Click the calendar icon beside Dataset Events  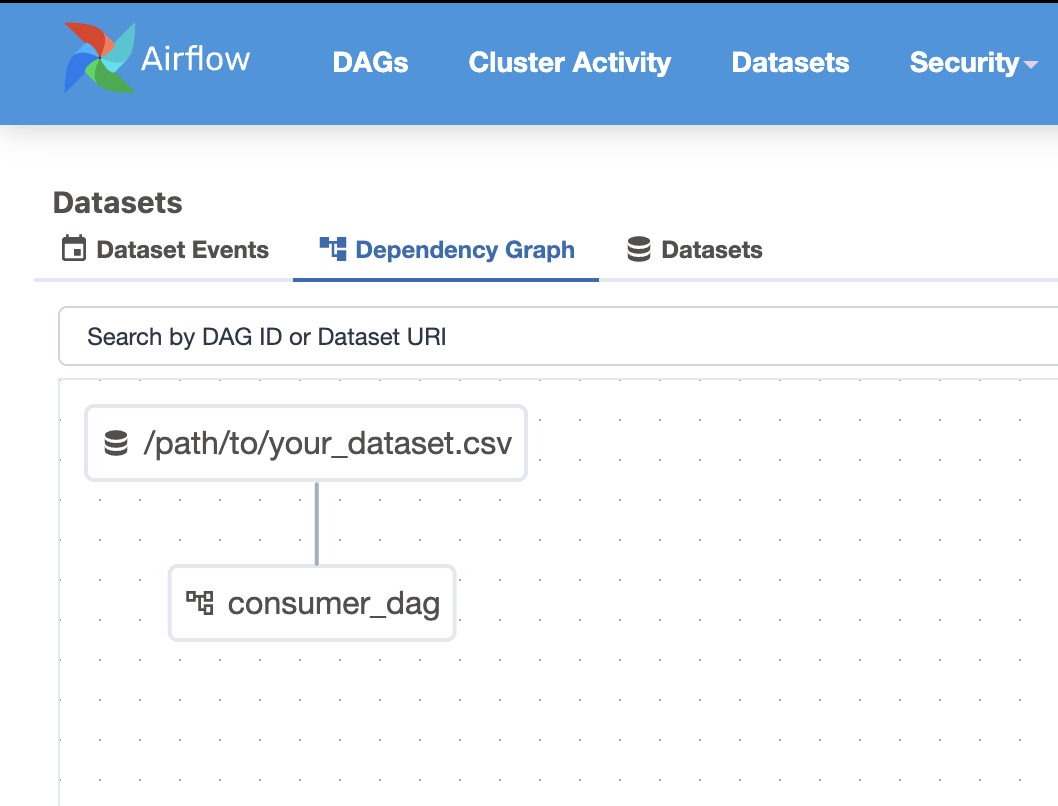tap(74, 248)
